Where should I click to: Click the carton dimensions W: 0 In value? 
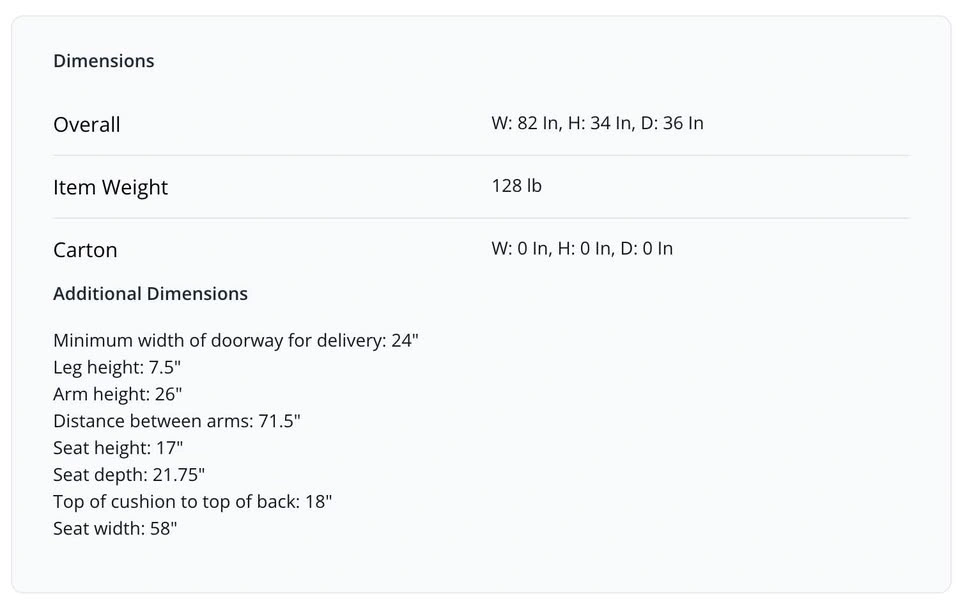(x=520, y=249)
